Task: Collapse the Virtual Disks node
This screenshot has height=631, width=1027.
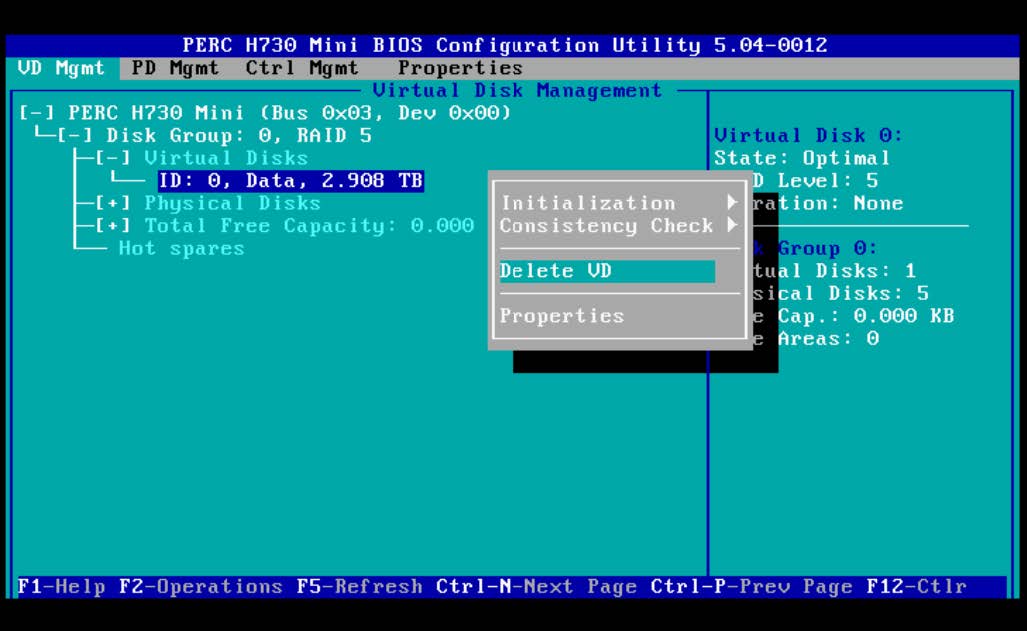Action: pos(113,158)
